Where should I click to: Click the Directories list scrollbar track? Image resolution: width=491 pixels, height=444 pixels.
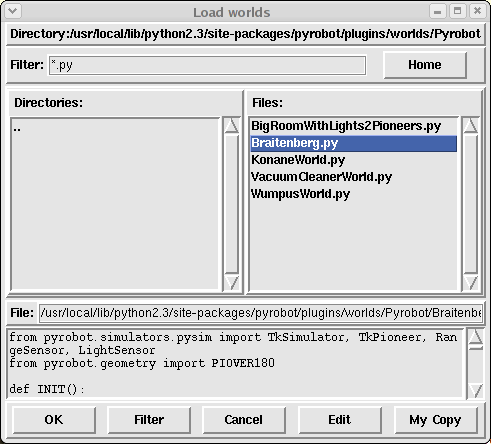coord(232,204)
